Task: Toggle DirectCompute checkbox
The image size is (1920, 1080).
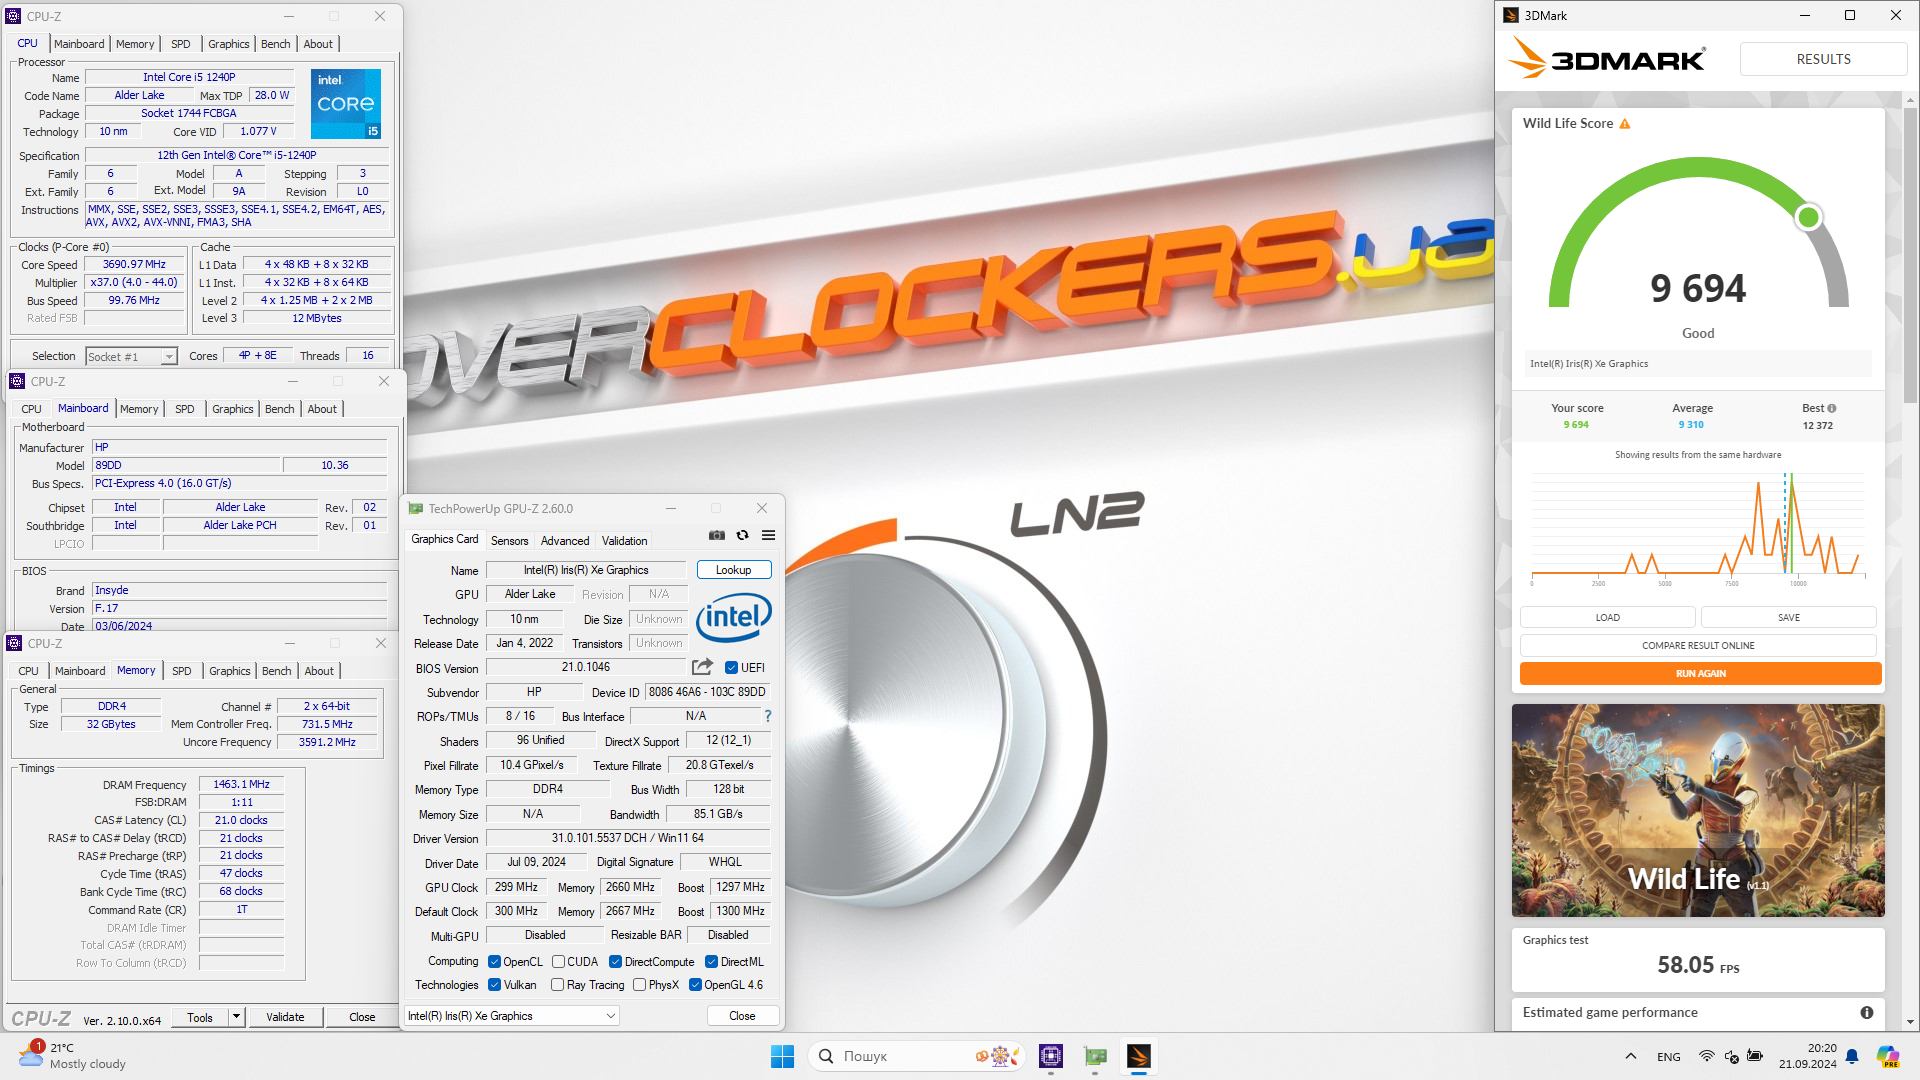Action: pos(615,962)
